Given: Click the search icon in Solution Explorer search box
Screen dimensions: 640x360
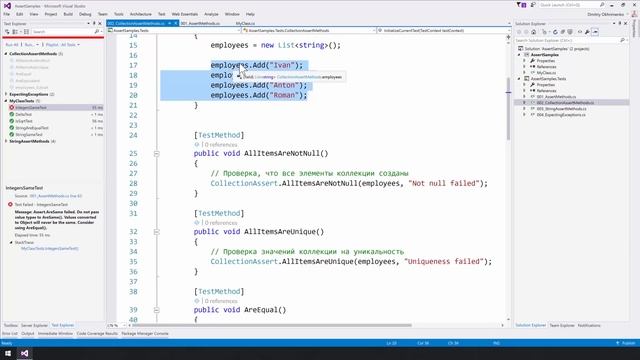Looking at the screenshot, I should coord(622,40).
